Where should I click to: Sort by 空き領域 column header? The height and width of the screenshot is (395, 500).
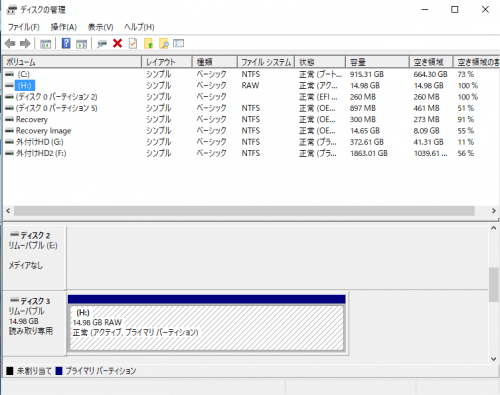(431, 62)
